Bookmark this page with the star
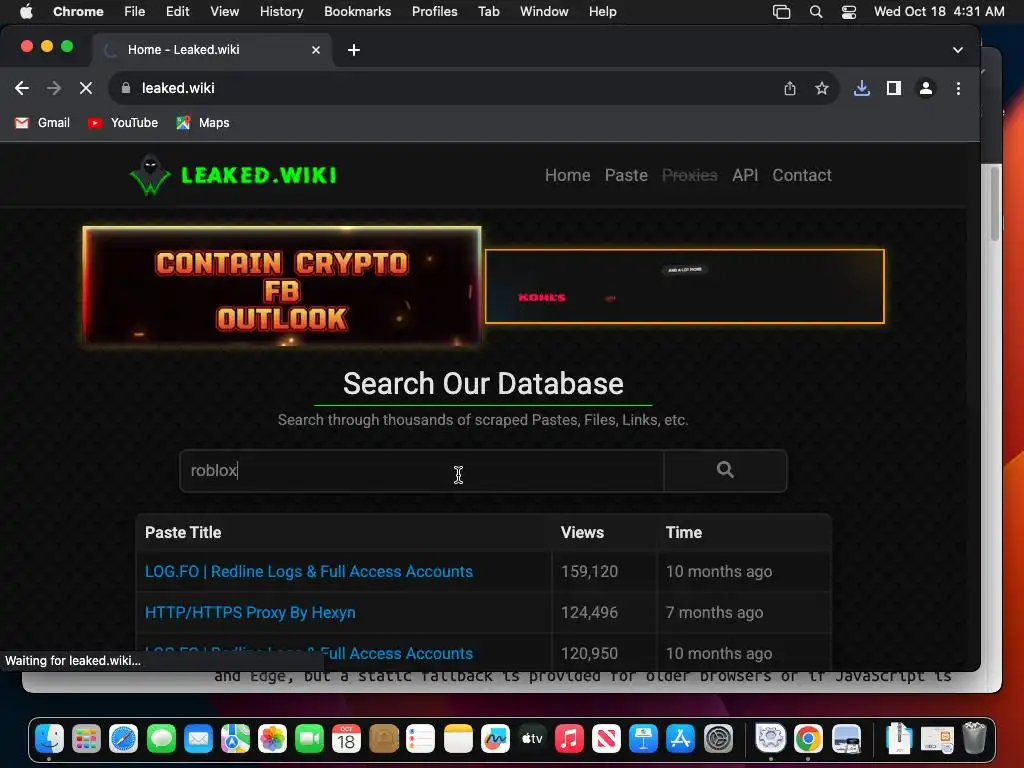 (822, 88)
